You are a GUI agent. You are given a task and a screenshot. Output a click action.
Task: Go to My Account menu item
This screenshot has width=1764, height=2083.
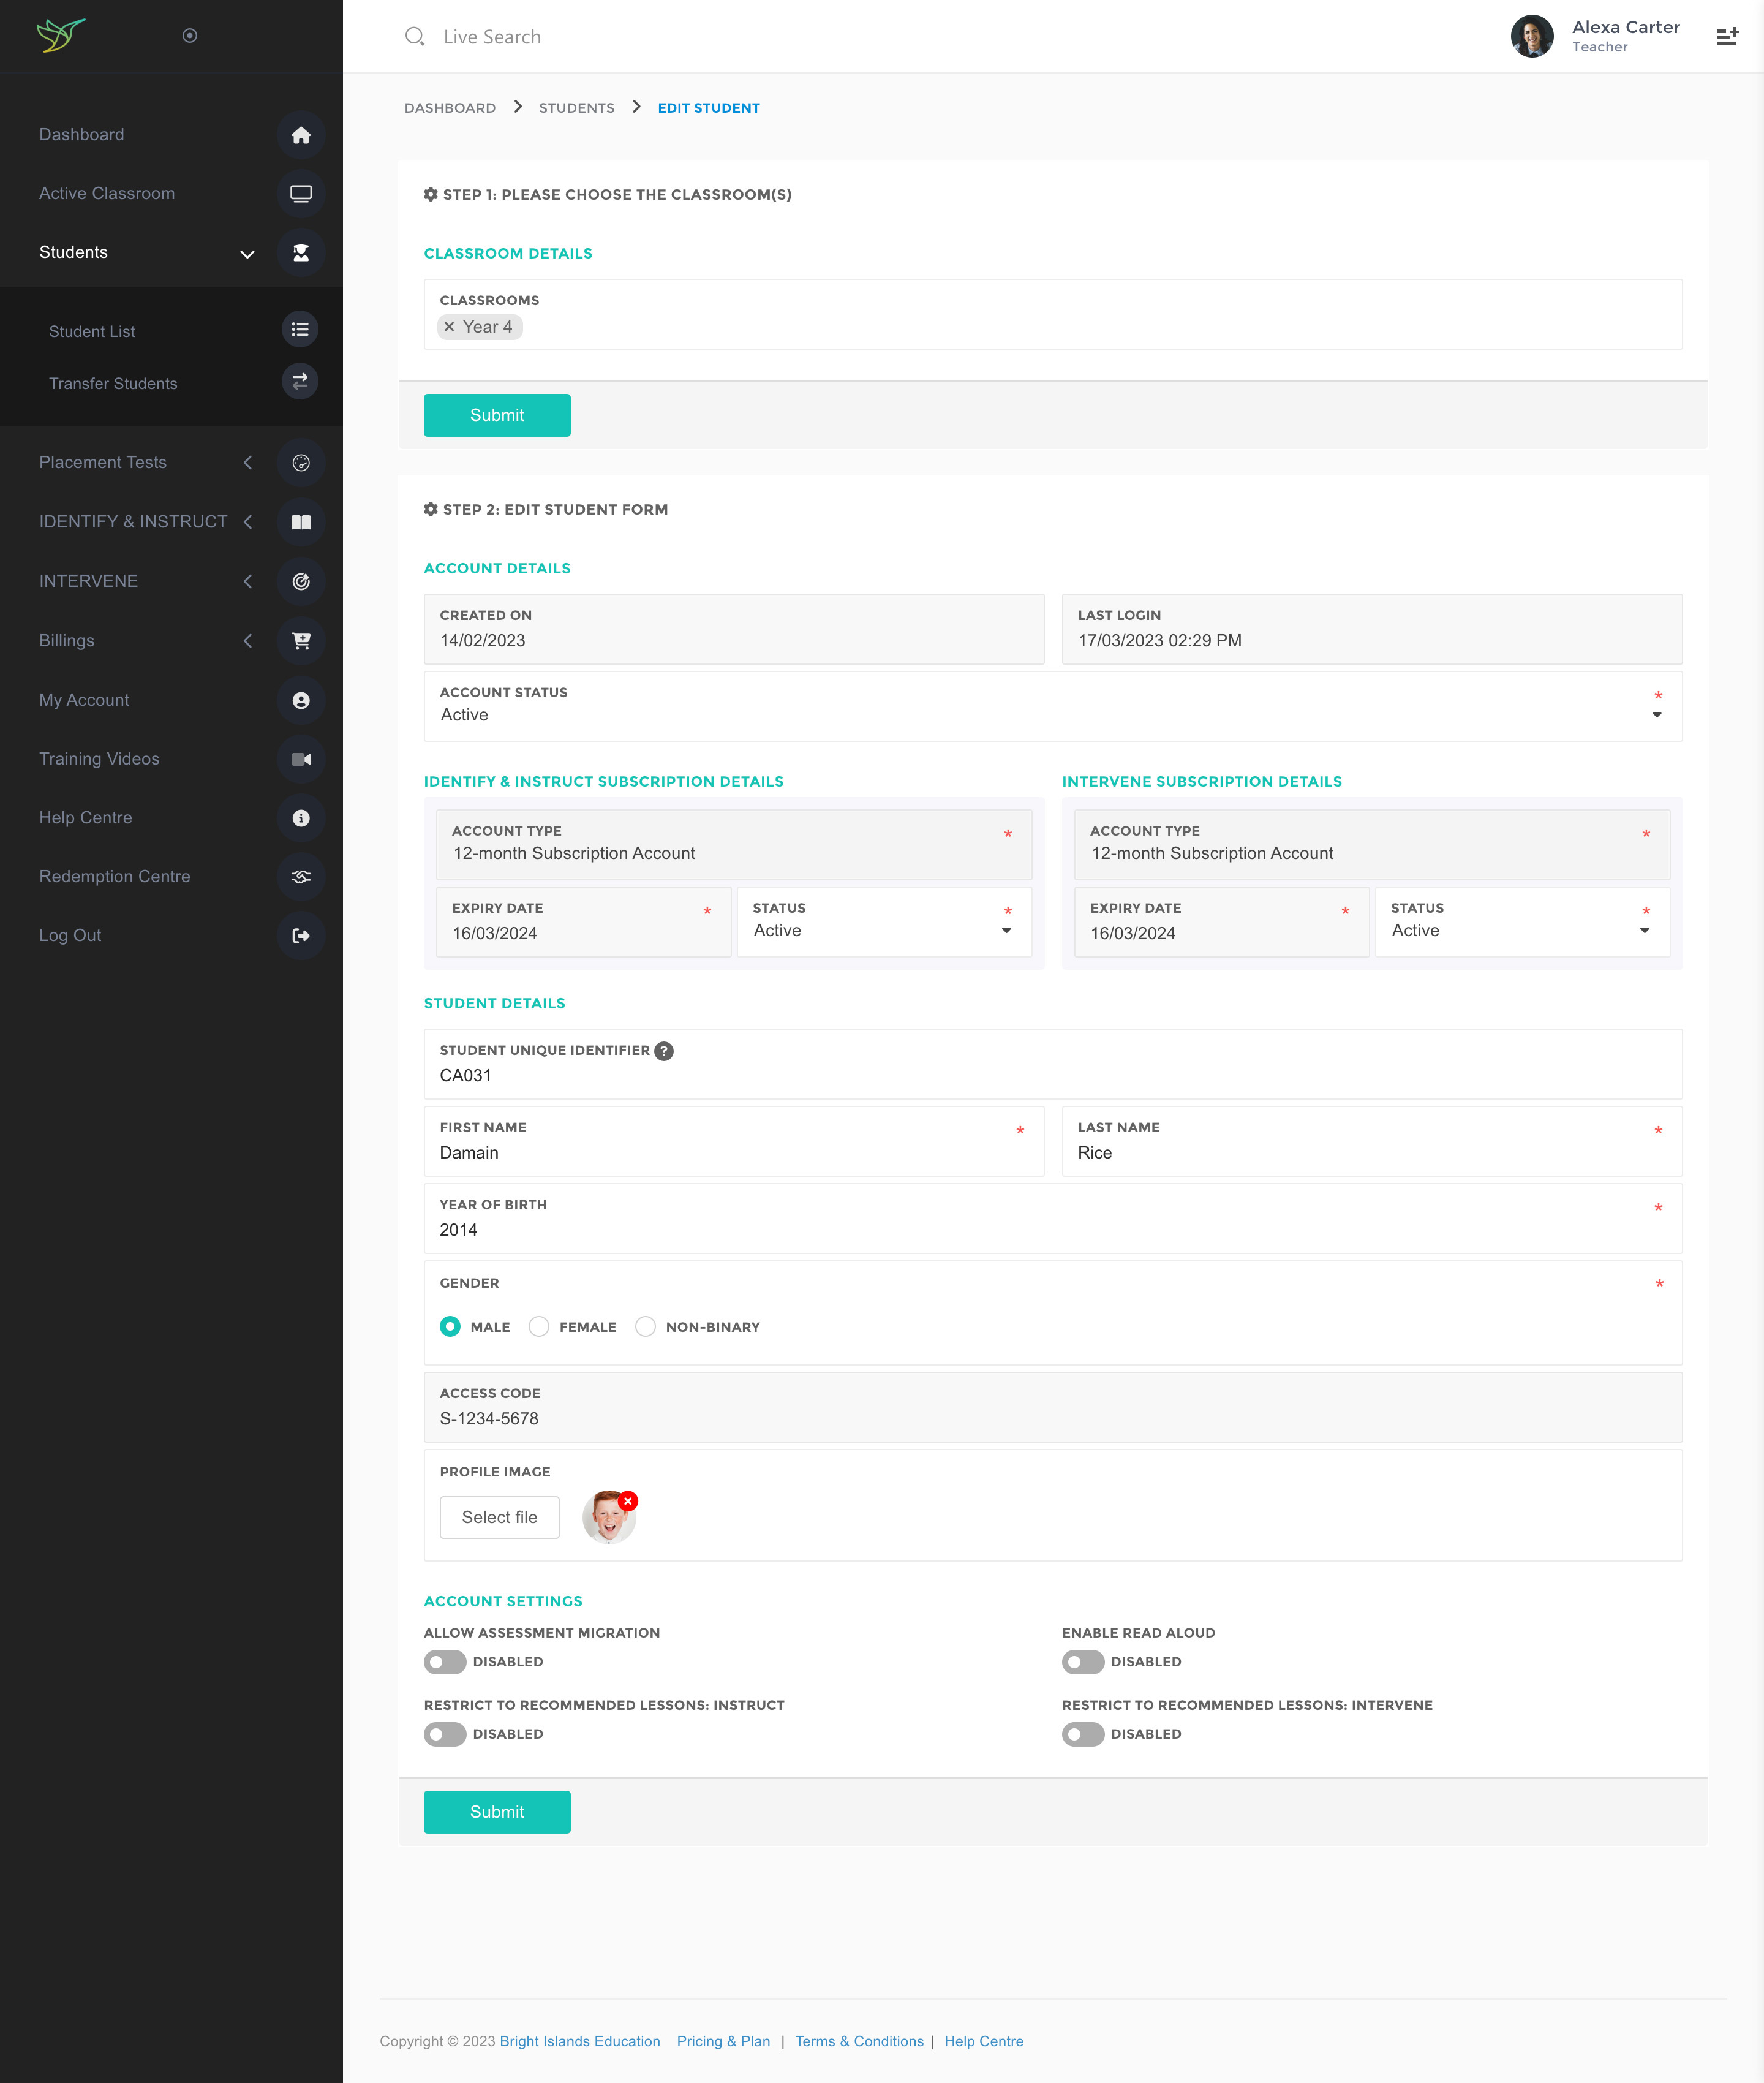click(84, 700)
